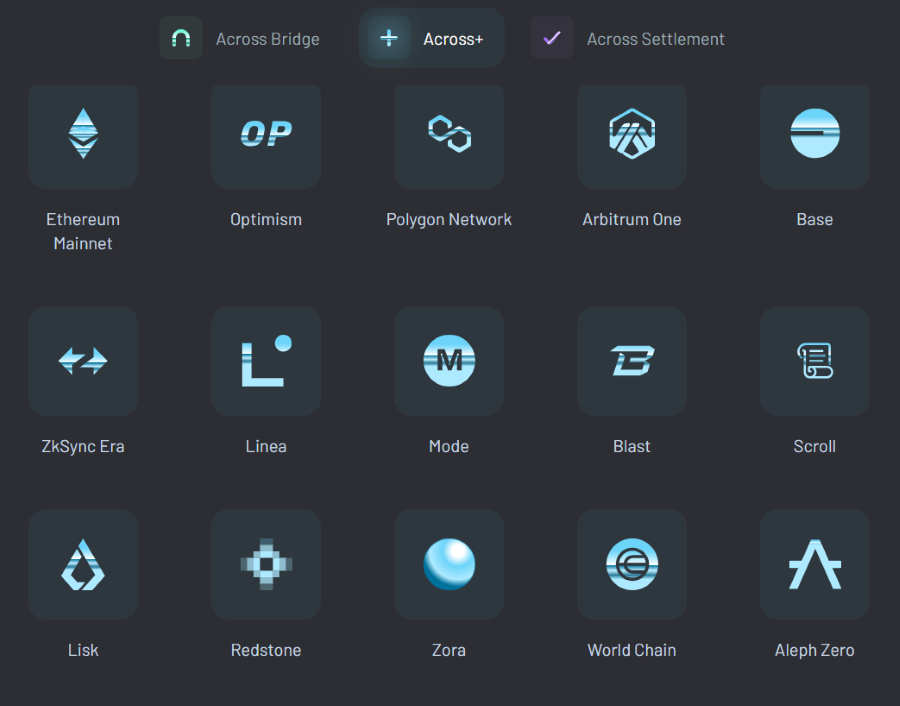
Task: Open the ZkSync Era arrows icon
Action: coord(83,361)
